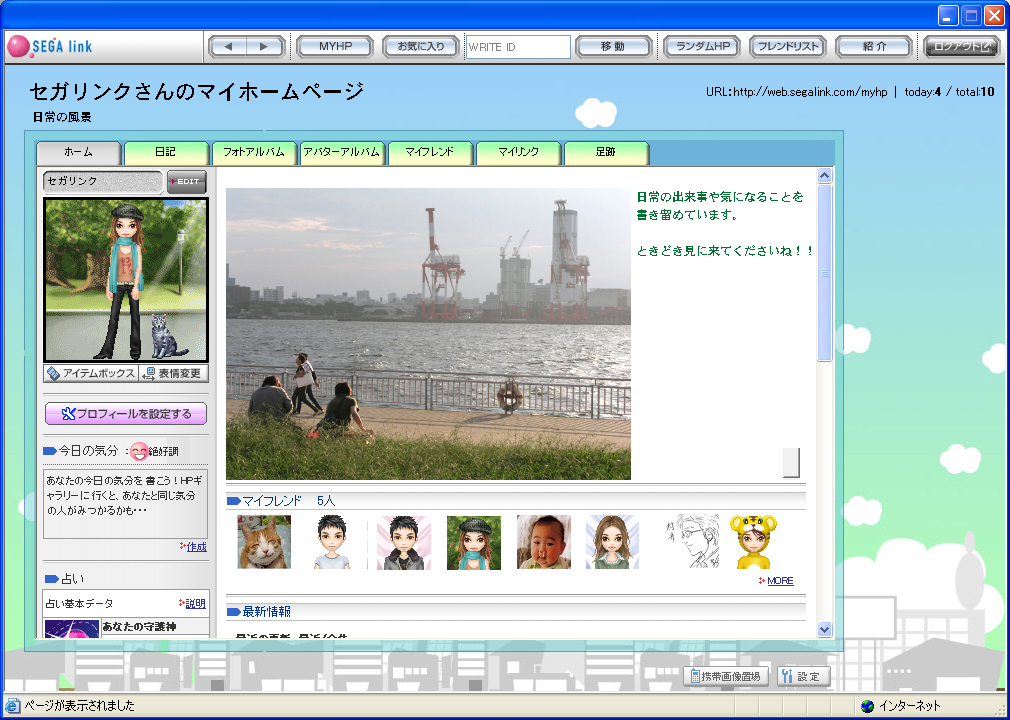Screen dimensions: 1010x720
Task: Click 表情変更 to change expression
Action: point(173,373)
